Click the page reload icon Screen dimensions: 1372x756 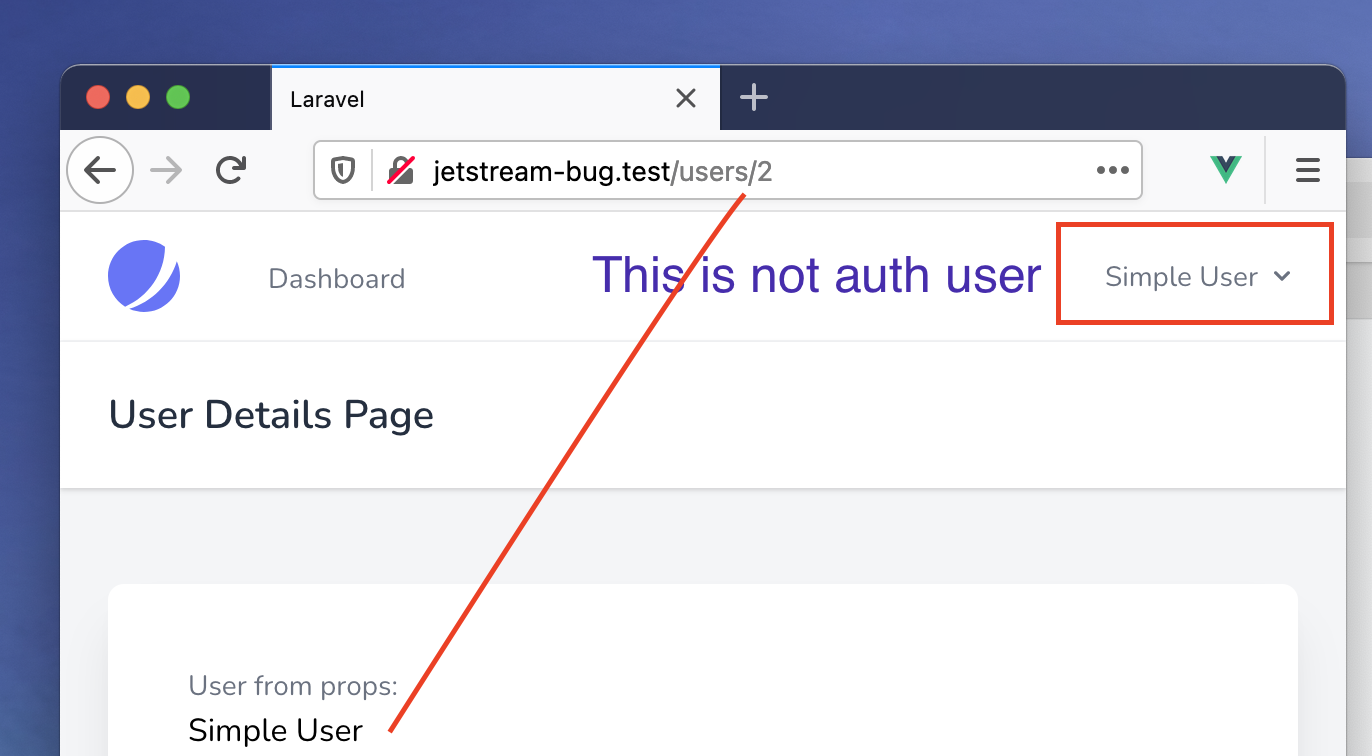(230, 170)
